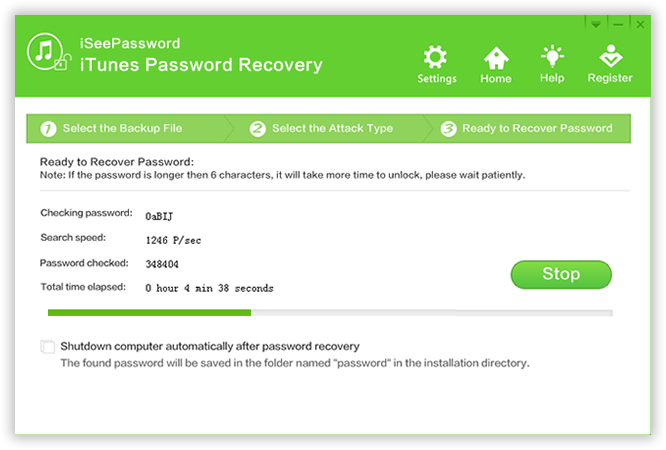Click the step 3 number badge
Viewport: 666px width, 450px height.
coord(448,129)
